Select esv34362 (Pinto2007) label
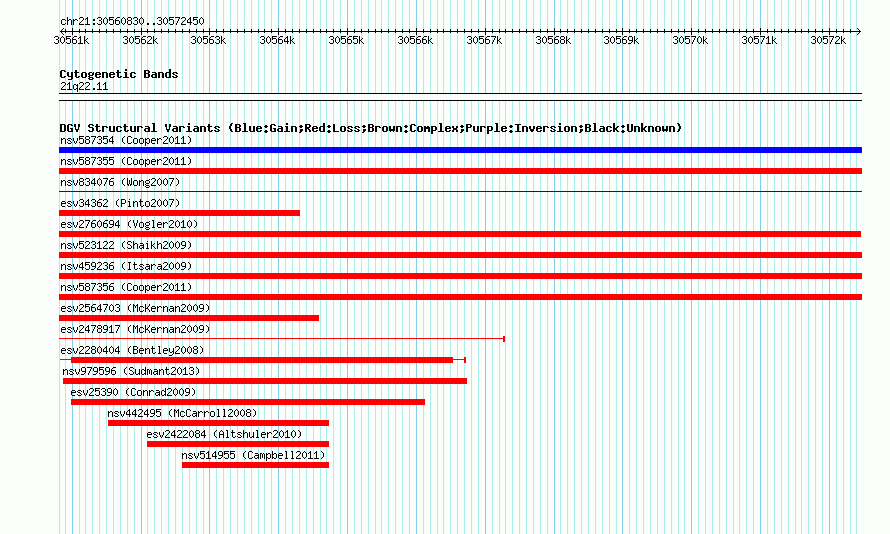Viewport: 890px width, 534px height. coord(120,203)
